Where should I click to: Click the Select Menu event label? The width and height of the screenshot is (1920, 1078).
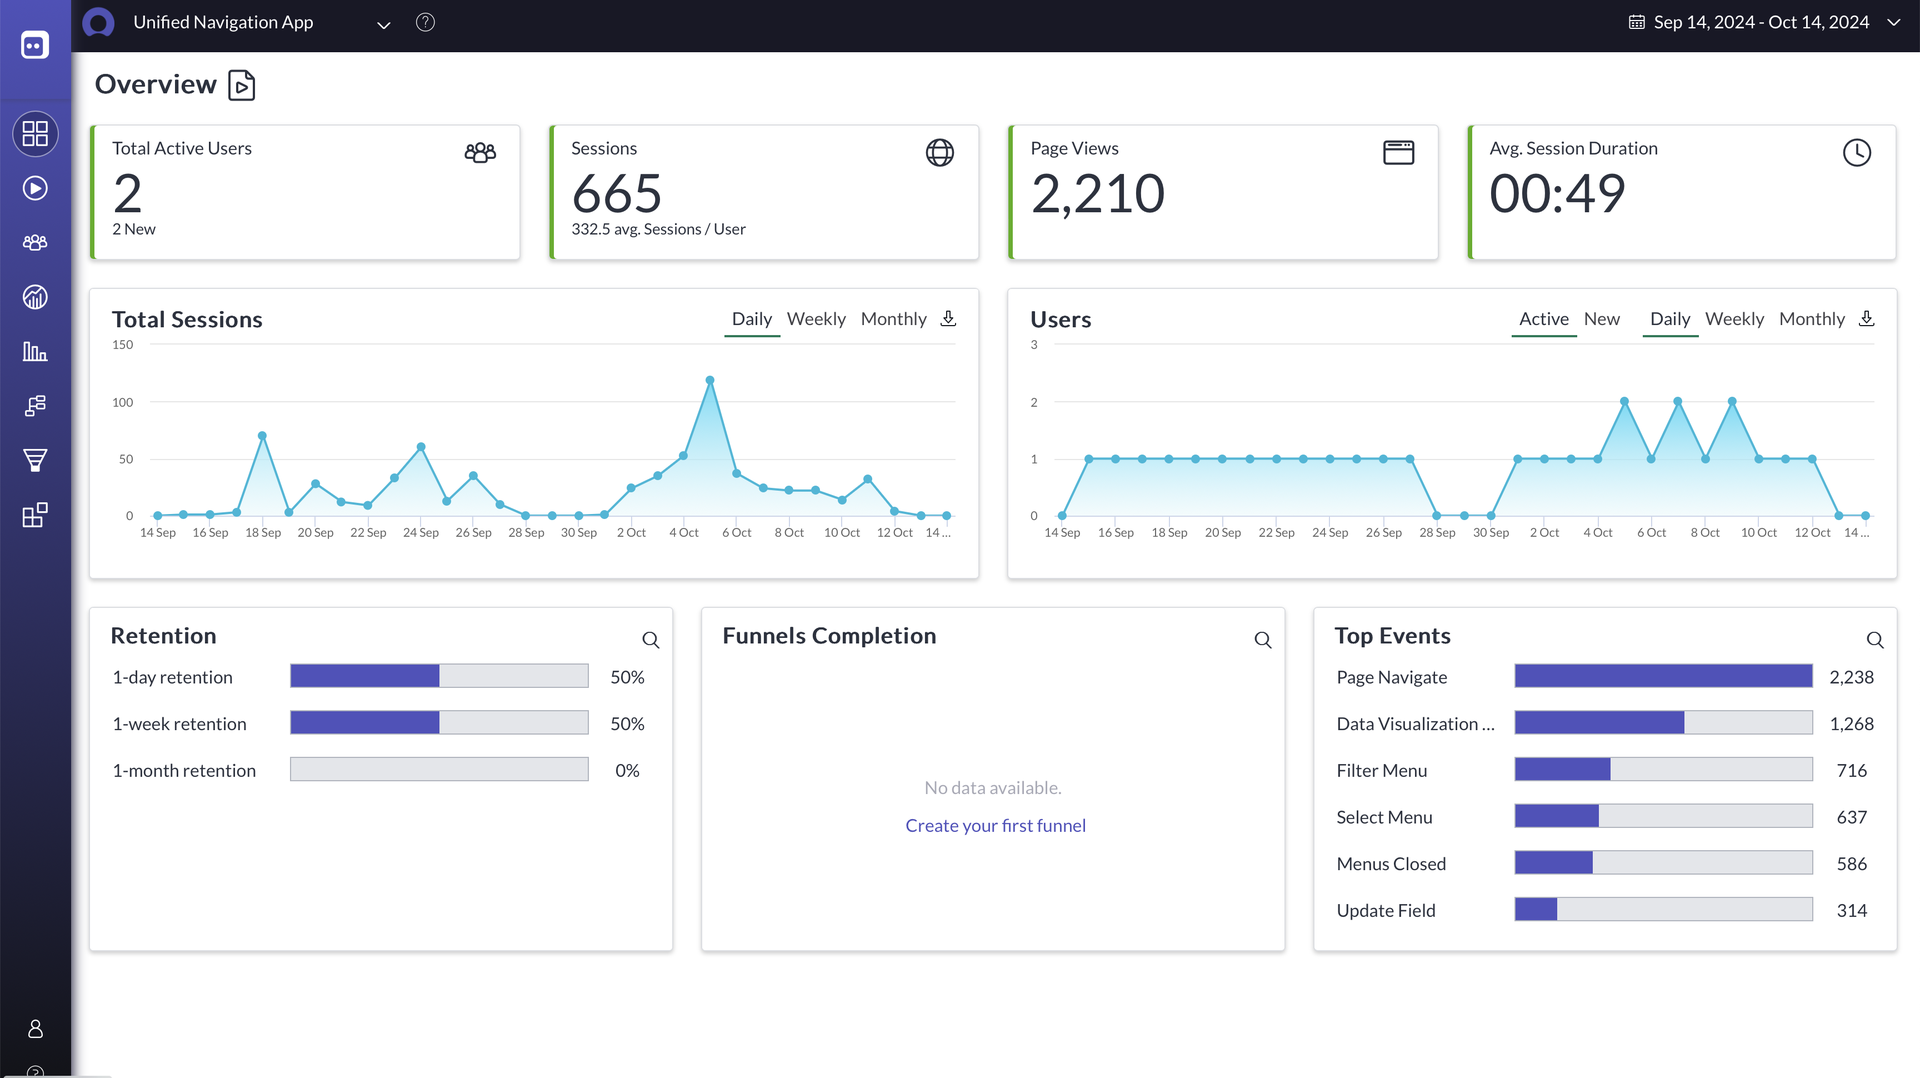click(1384, 817)
